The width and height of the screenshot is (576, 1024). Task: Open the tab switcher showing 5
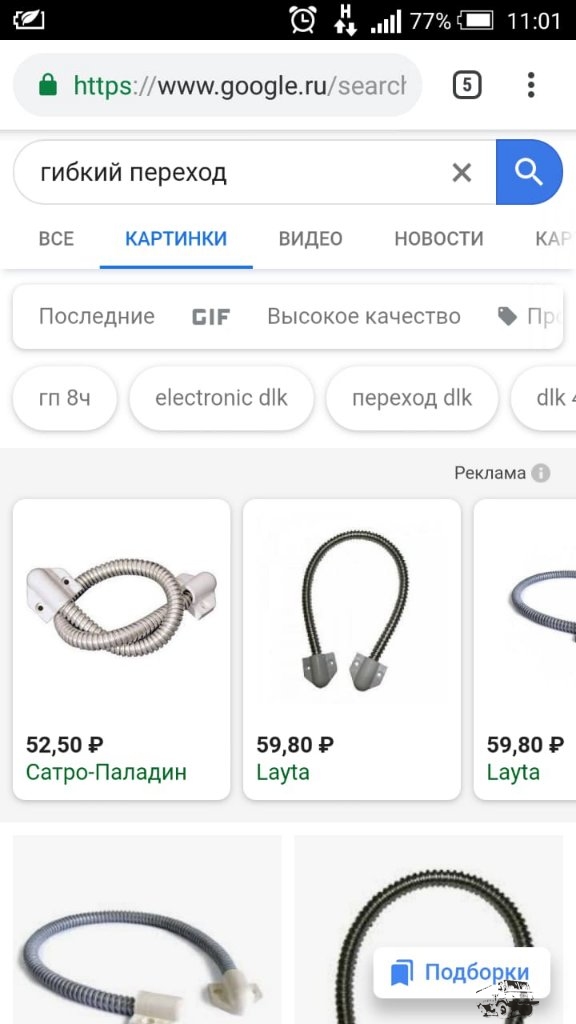[467, 85]
